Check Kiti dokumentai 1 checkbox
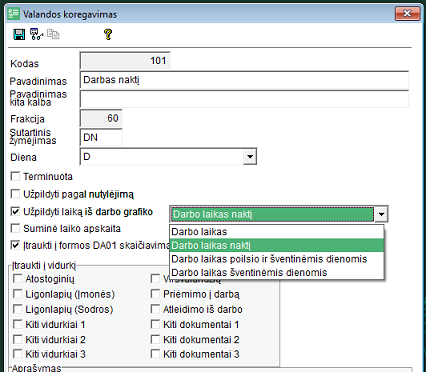This screenshot has height=372, width=426. pyautogui.click(x=155, y=324)
